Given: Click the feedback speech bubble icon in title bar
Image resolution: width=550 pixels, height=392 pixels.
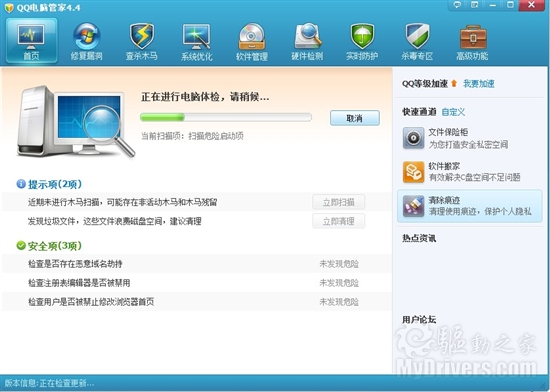Looking at the screenshot, I should click(x=457, y=5).
